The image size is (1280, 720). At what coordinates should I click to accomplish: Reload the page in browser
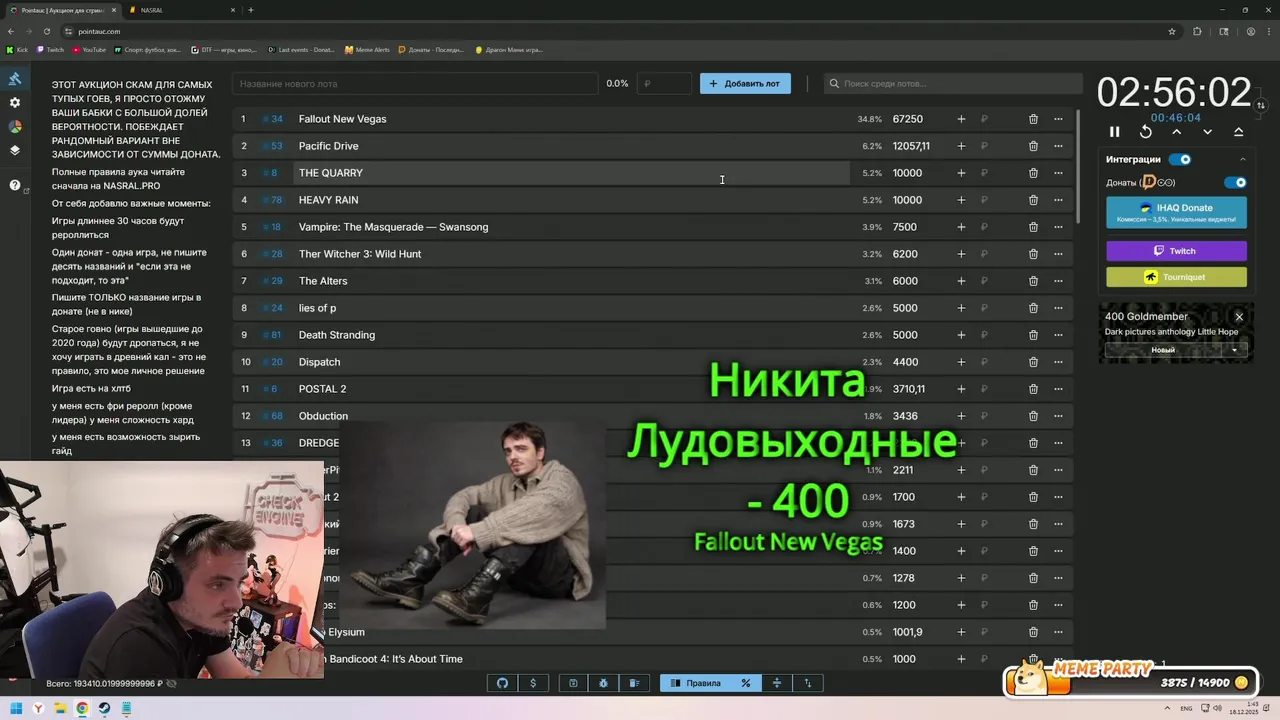45,31
